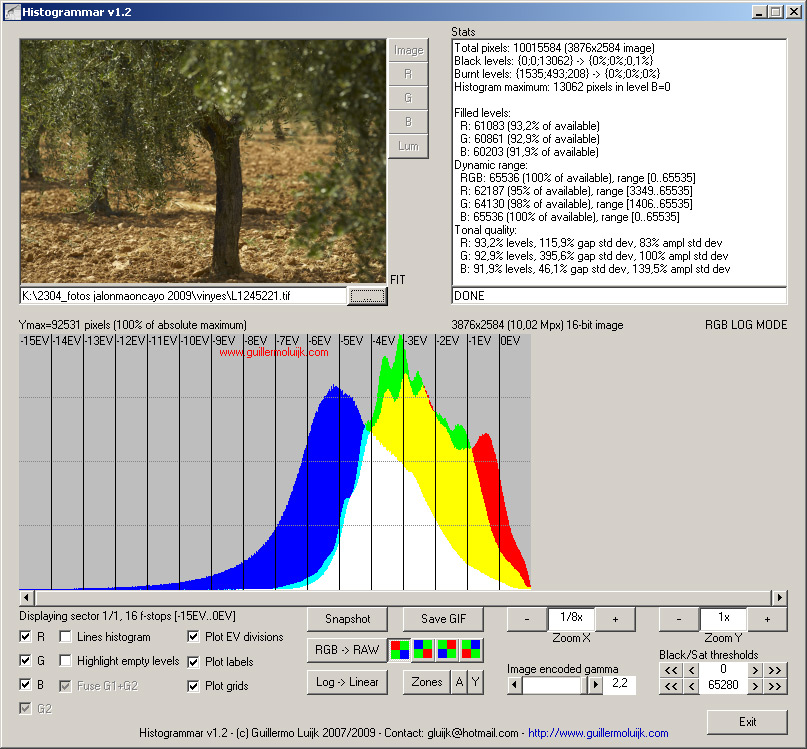Click the Exit button
Image resolution: width=807 pixels, height=749 pixels.
(747, 722)
